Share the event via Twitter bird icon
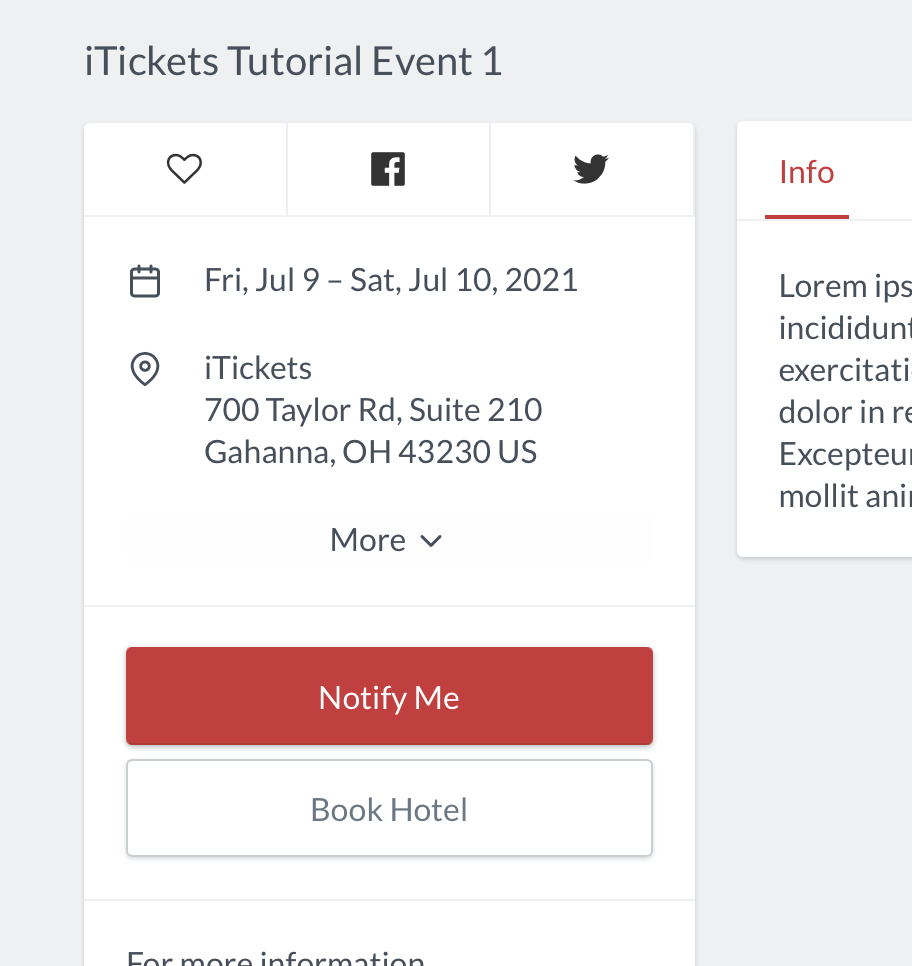The height and width of the screenshot is (966, 912). (591, 169)
